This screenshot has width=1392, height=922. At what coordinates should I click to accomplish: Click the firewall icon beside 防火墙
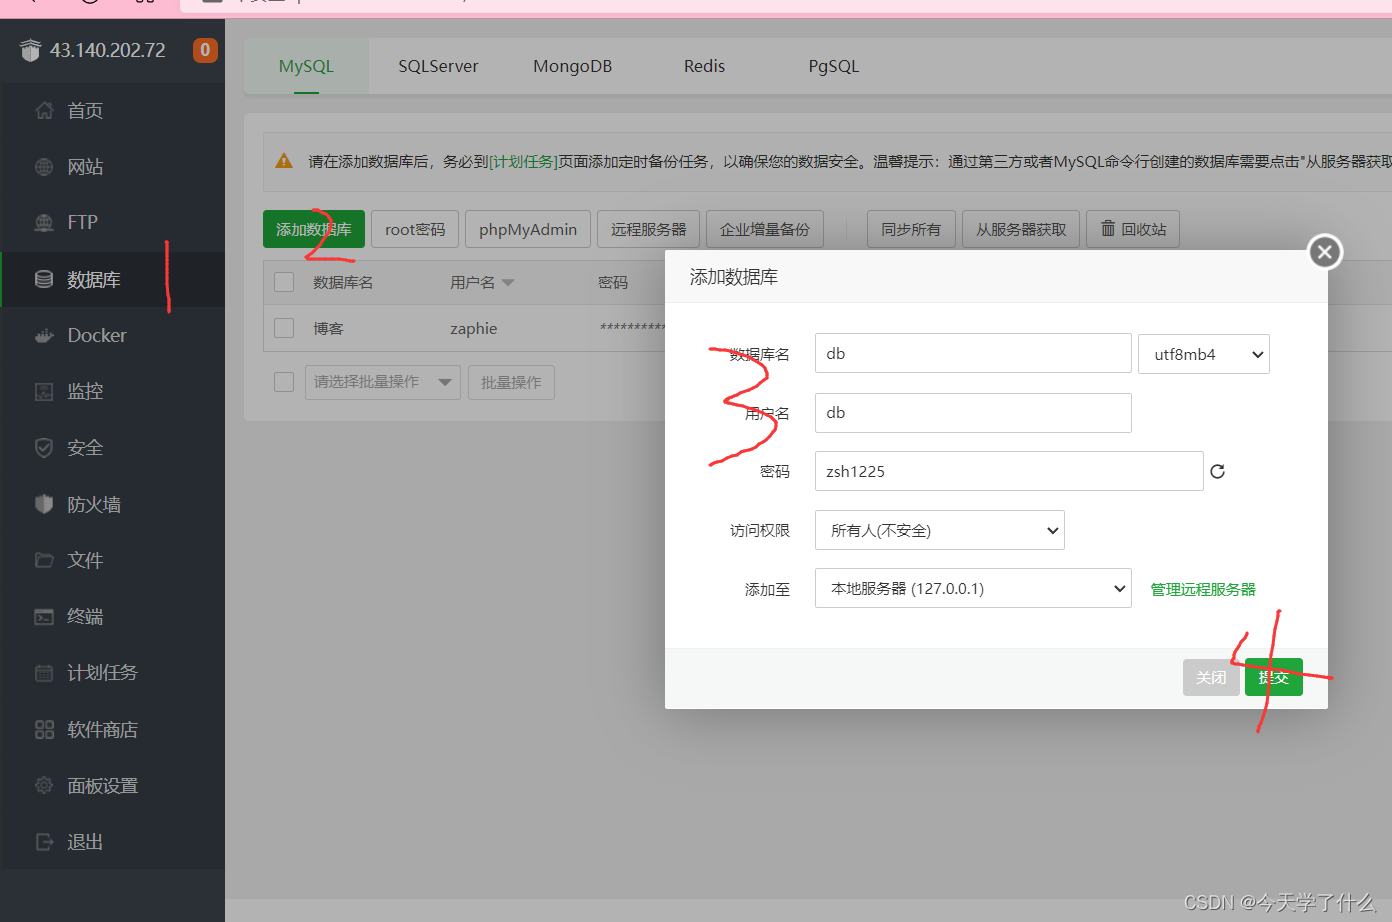[44, 504]
